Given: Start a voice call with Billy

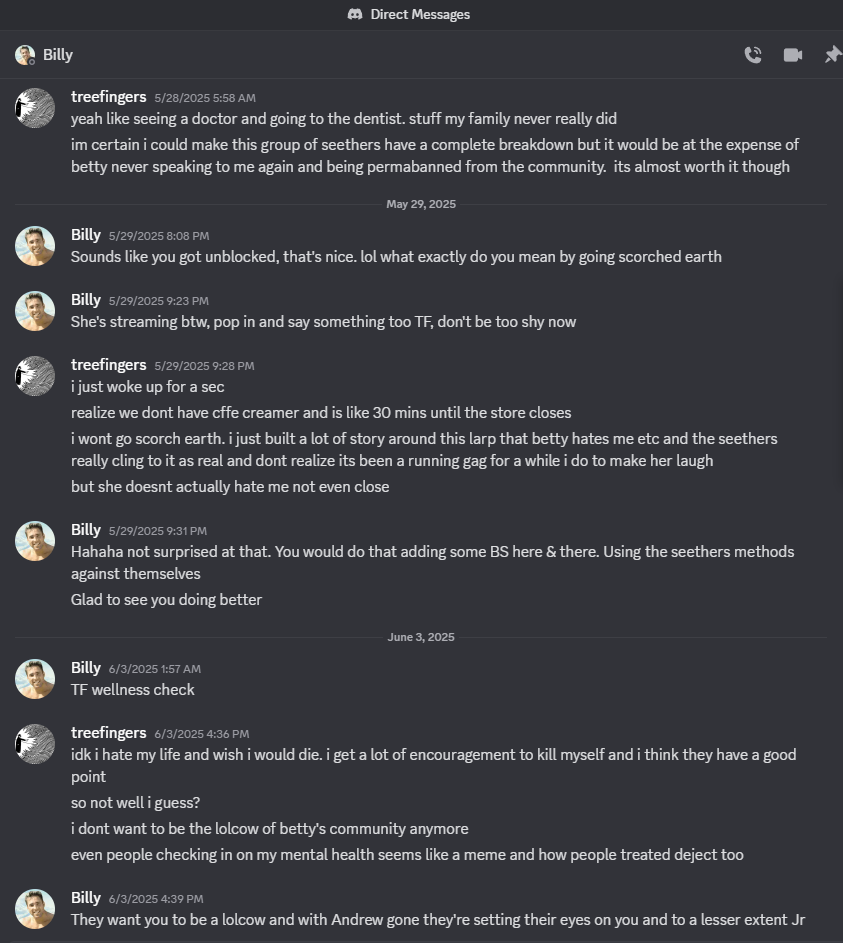Looking at the screenshot, I should [753, 55].
